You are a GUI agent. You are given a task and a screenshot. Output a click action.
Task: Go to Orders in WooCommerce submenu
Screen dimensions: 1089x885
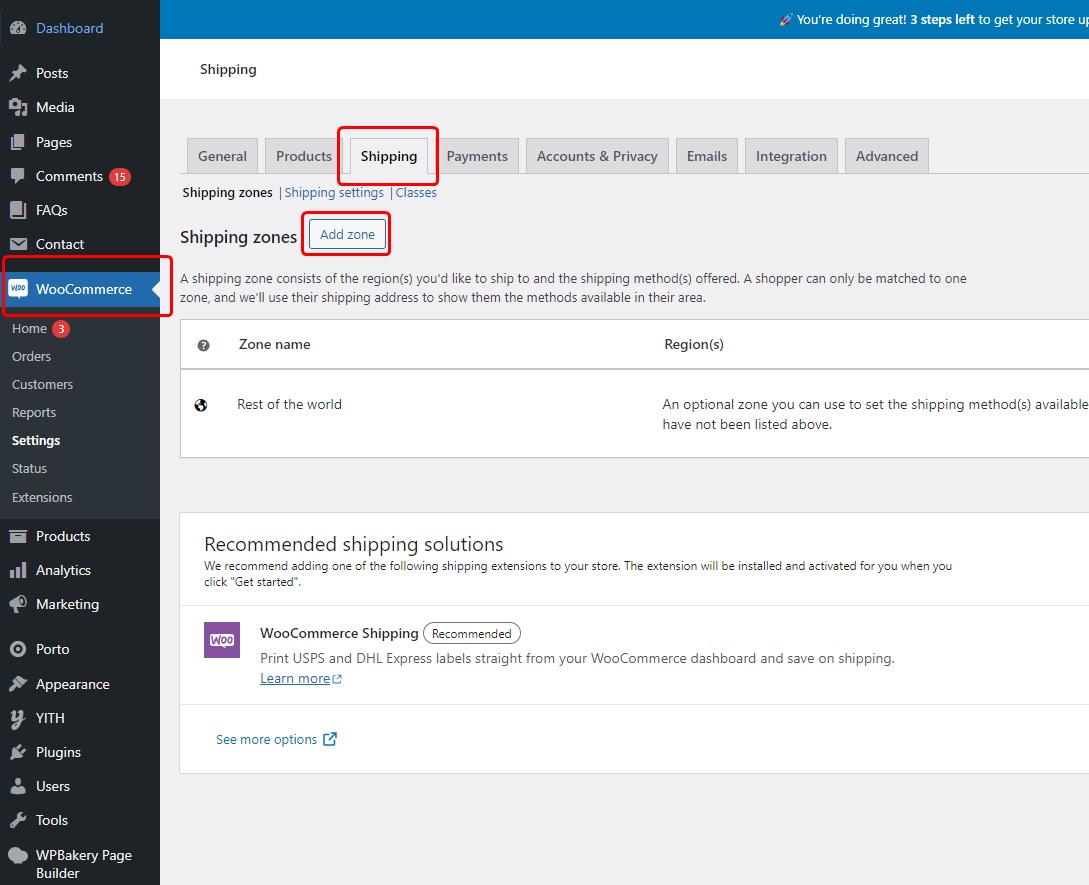tap(32, 356)
